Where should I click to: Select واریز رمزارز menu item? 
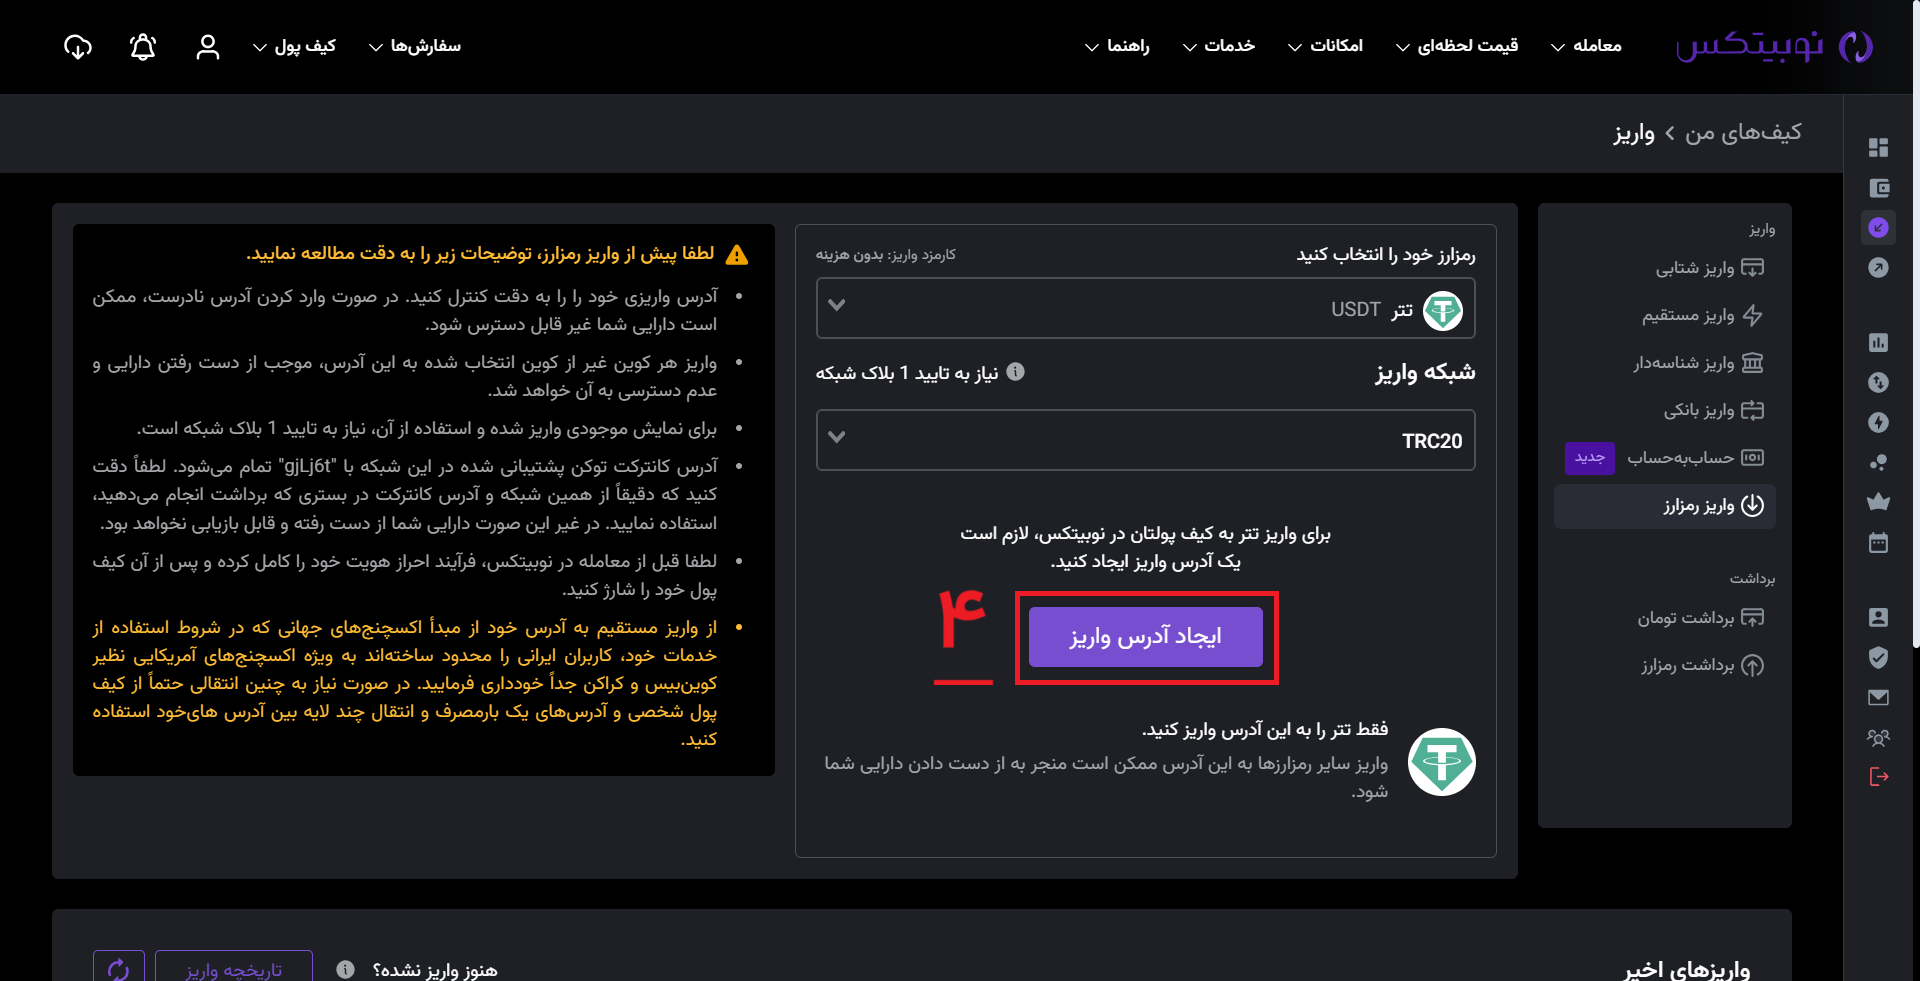tap(1665, 506)
